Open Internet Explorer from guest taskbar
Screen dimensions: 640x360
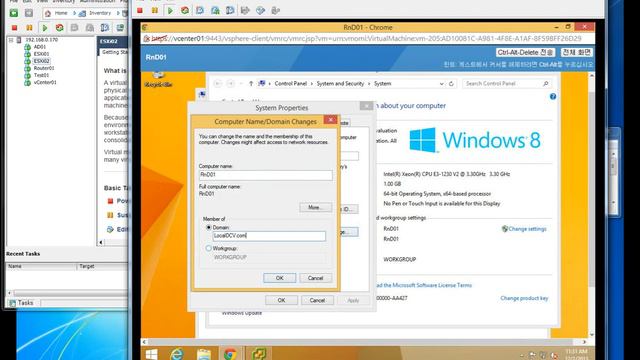pyautogui.click(x=177, y=354)
